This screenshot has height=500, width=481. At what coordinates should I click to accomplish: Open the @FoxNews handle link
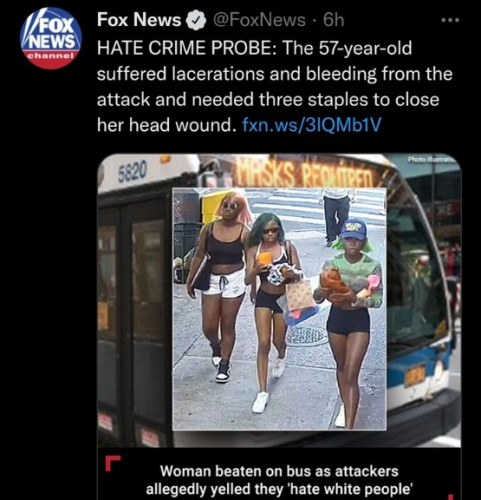coord(259,20)
